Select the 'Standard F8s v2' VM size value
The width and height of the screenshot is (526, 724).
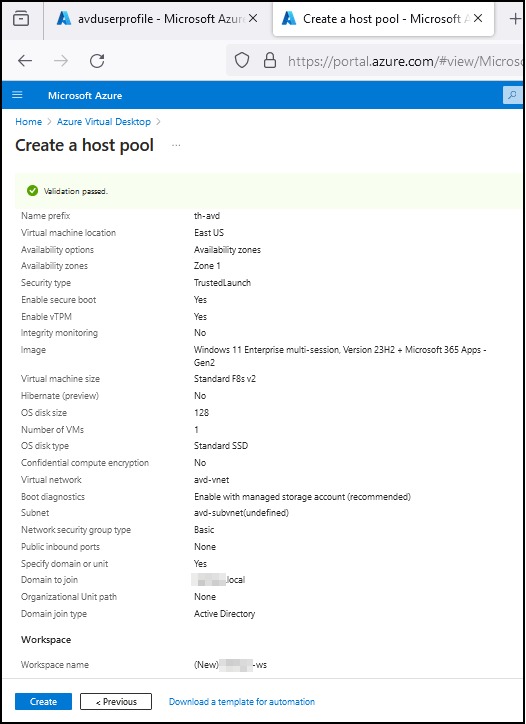pos(225,379)
